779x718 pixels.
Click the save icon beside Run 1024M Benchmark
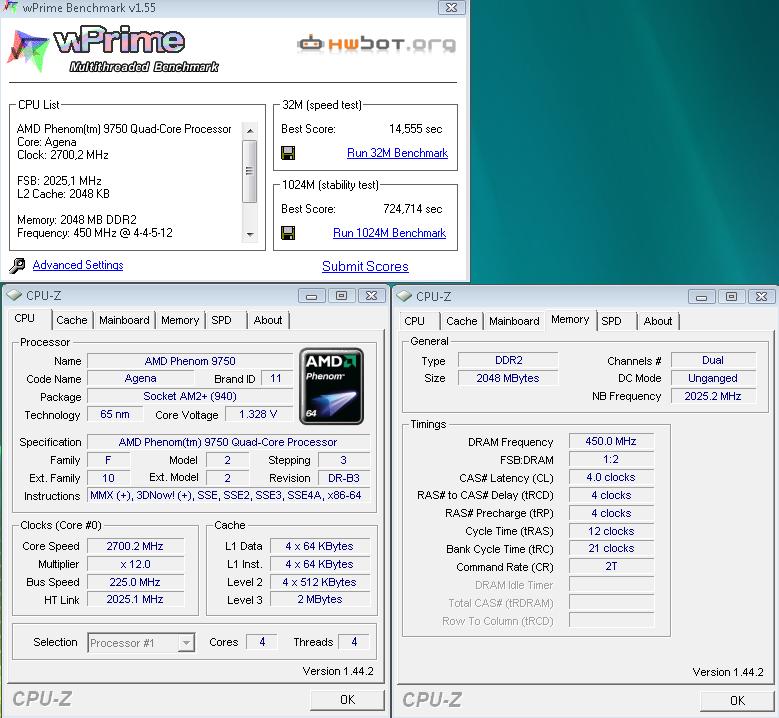pyautogui.click(x=288, y=233)
